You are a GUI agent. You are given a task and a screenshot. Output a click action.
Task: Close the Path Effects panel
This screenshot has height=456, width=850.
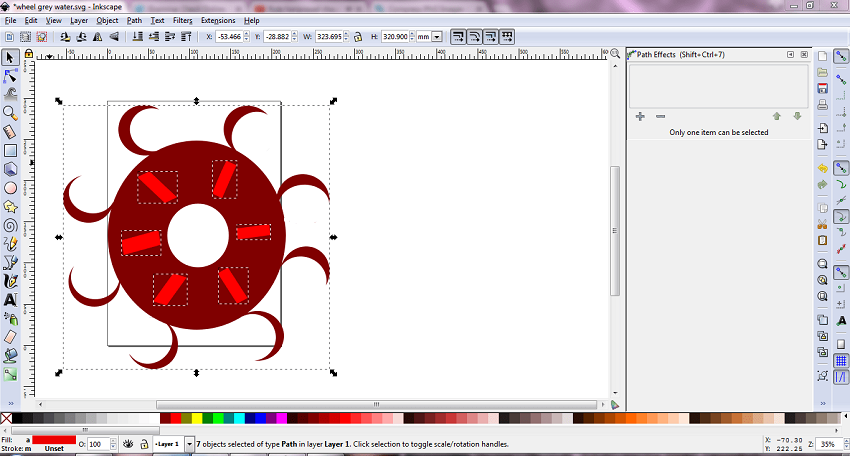(804, 54)
